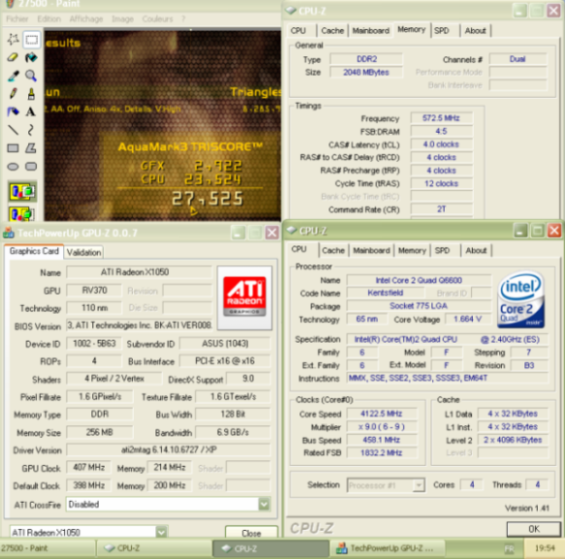Open the Processor #1 selection dropdown
This screenshot has width=565, height=559.
click(418, 485)
